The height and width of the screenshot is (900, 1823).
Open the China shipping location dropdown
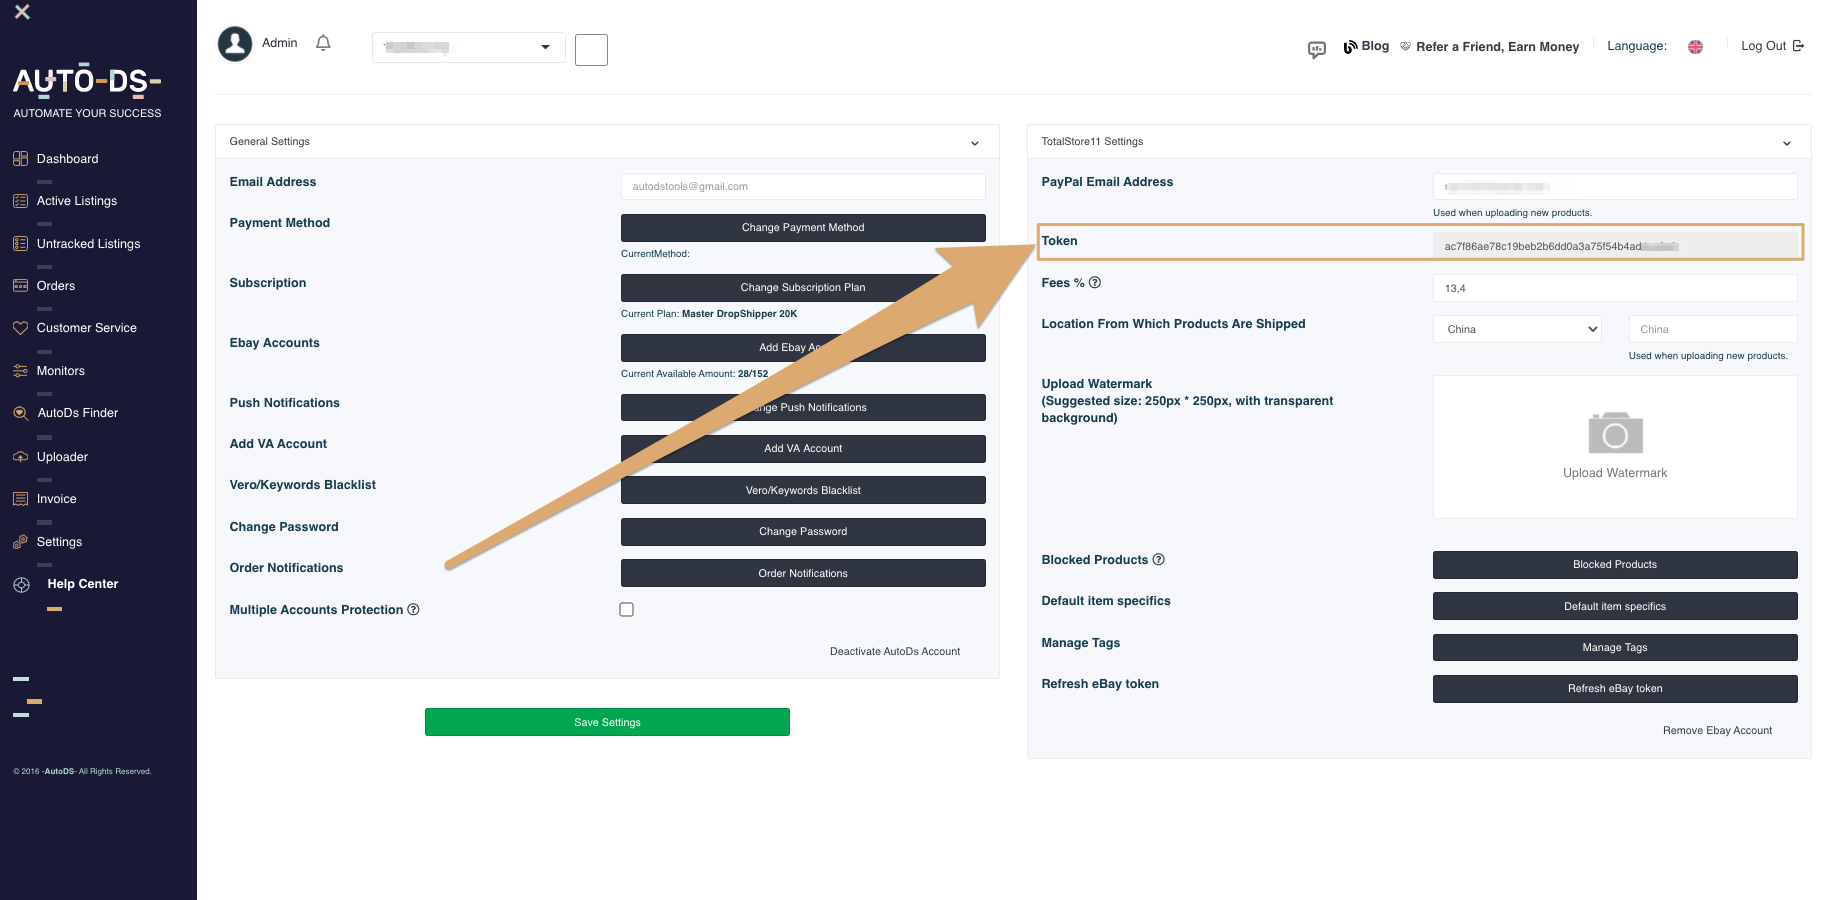pos(1518,329)
